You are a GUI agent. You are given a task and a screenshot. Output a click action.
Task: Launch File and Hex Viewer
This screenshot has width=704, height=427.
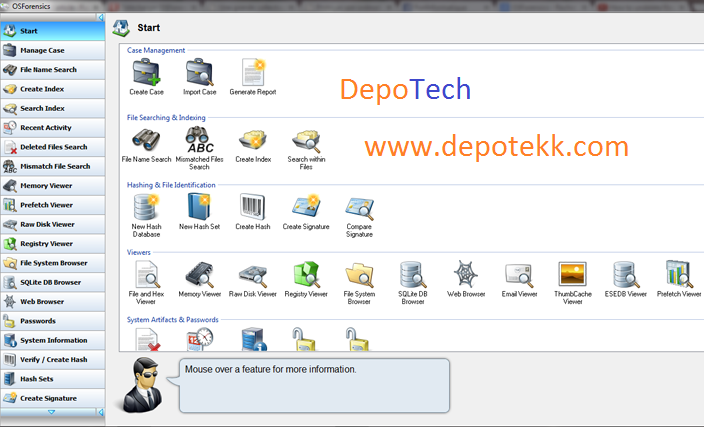click(x=147, y=275)
